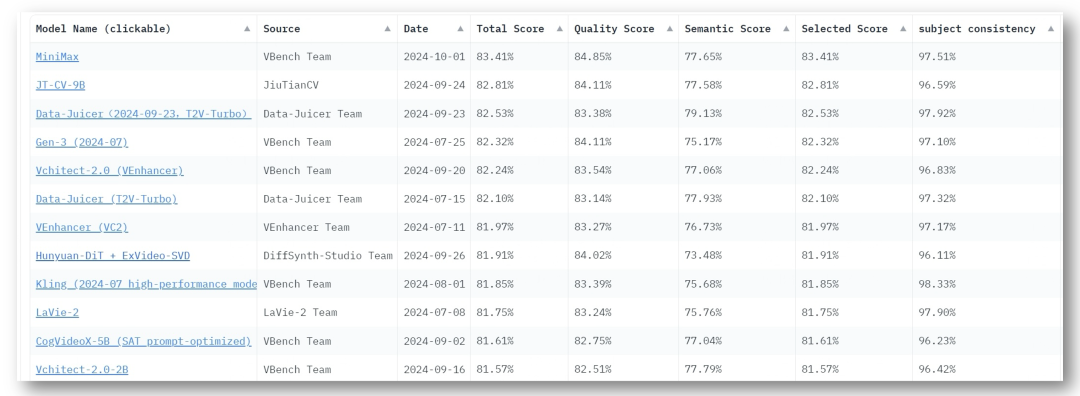Select semantic score 75.17% cell

click(737, 142)
